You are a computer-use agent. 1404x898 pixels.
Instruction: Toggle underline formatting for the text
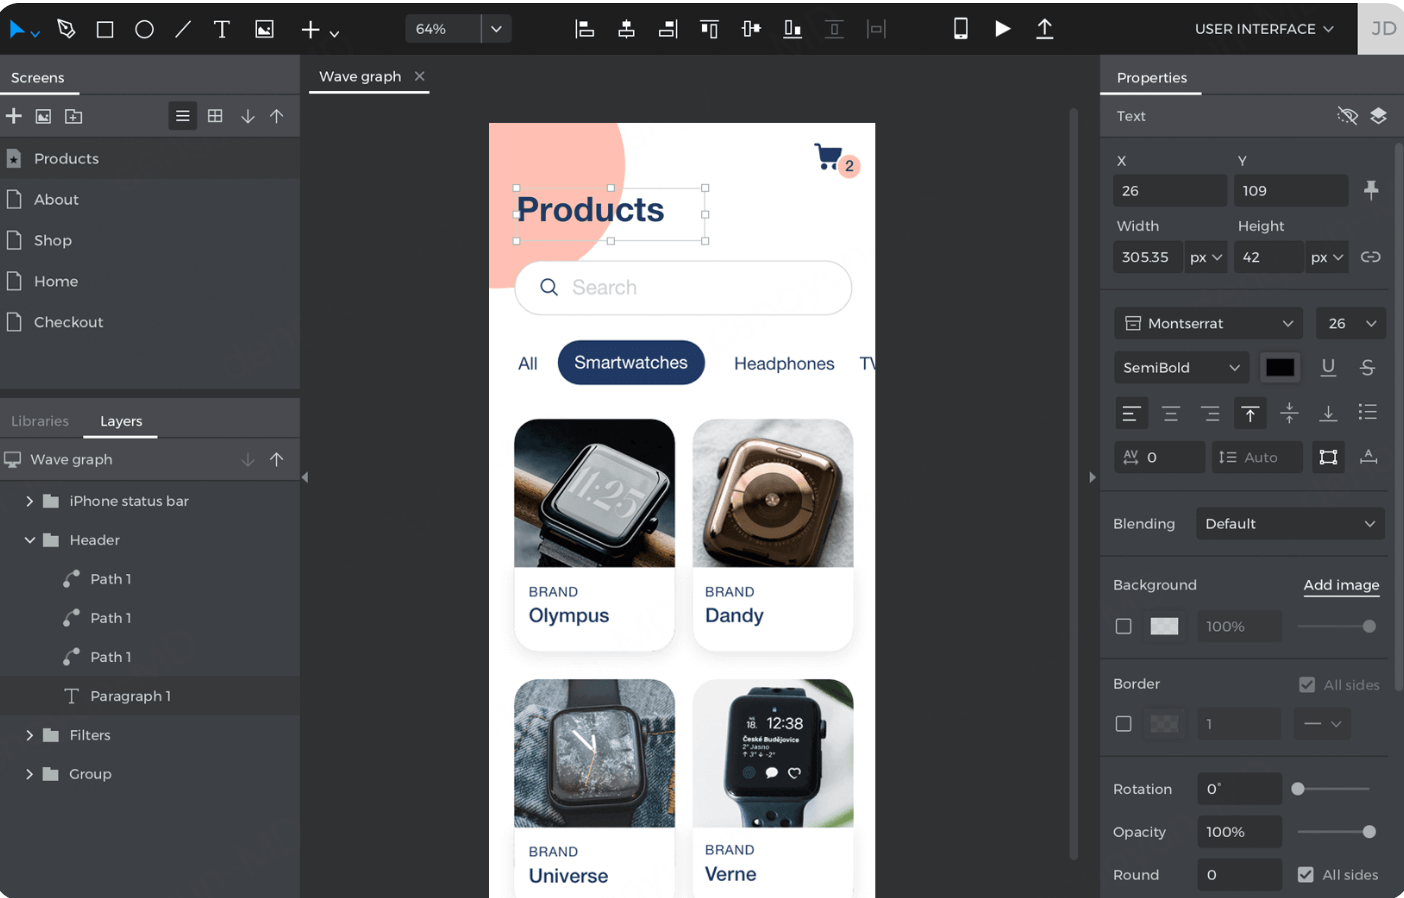click(x=1328, y=368)
